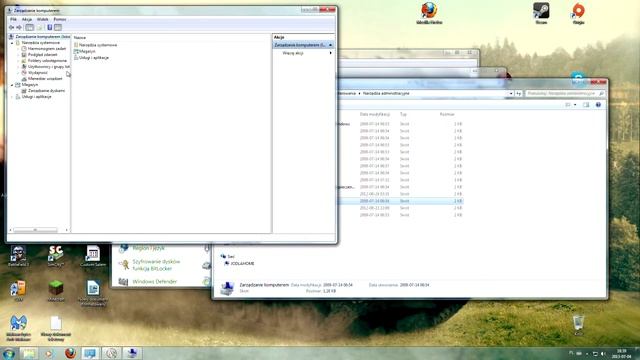Open the Explorer view options dropdown arrow

pos(575,105)
